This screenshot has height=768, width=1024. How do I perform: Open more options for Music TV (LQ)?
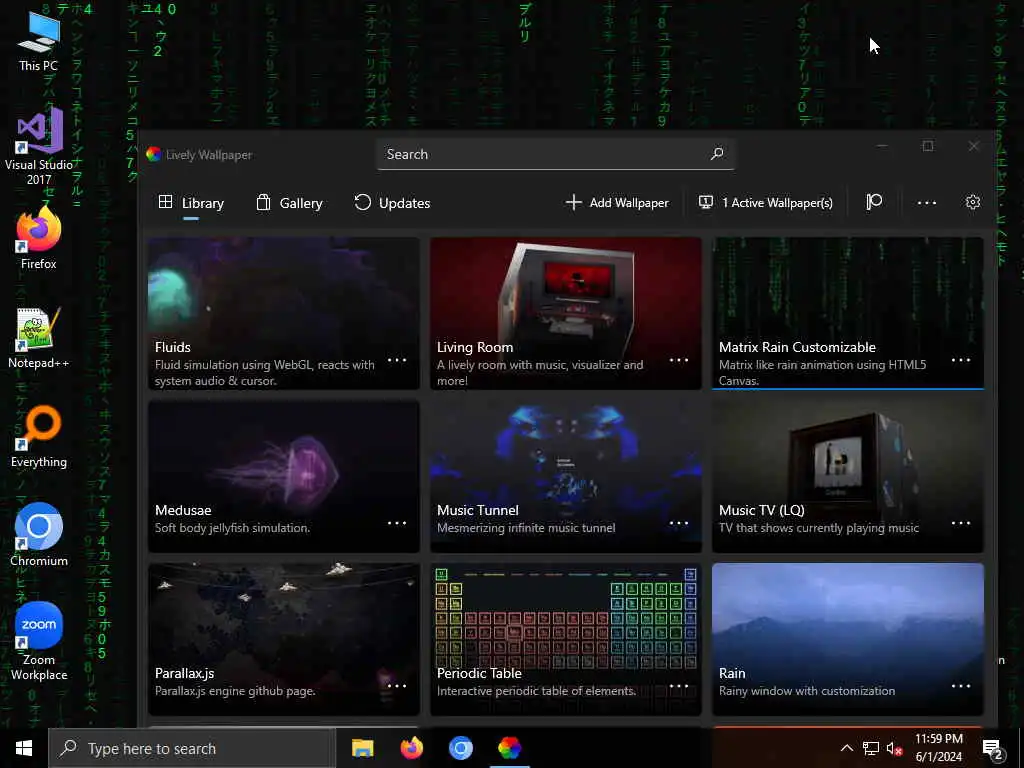click(x=961, y=523)
